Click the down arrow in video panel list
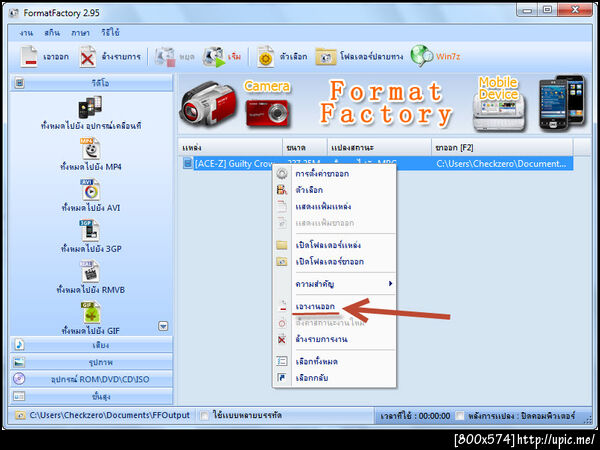 163,326
